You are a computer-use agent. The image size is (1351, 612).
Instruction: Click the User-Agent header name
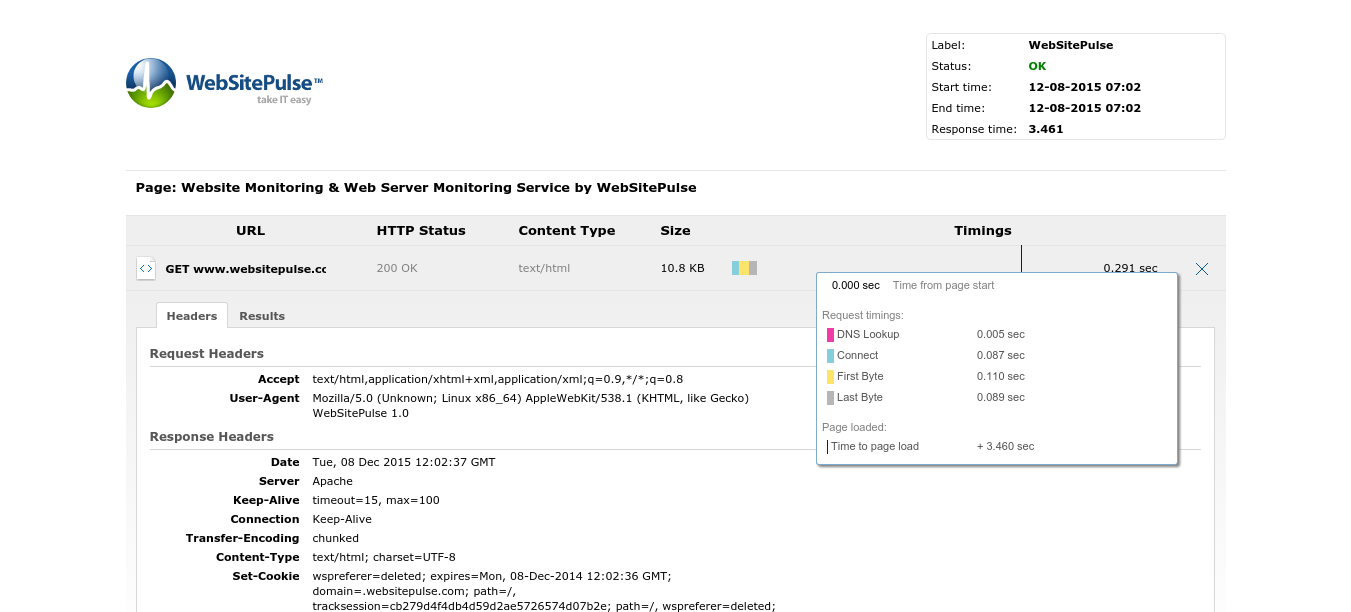265,398
